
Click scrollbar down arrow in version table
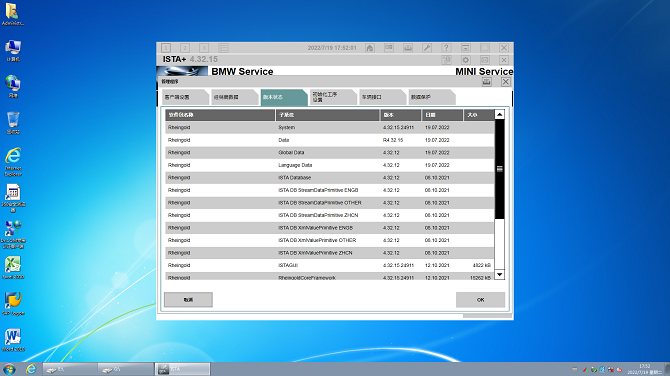500,274
